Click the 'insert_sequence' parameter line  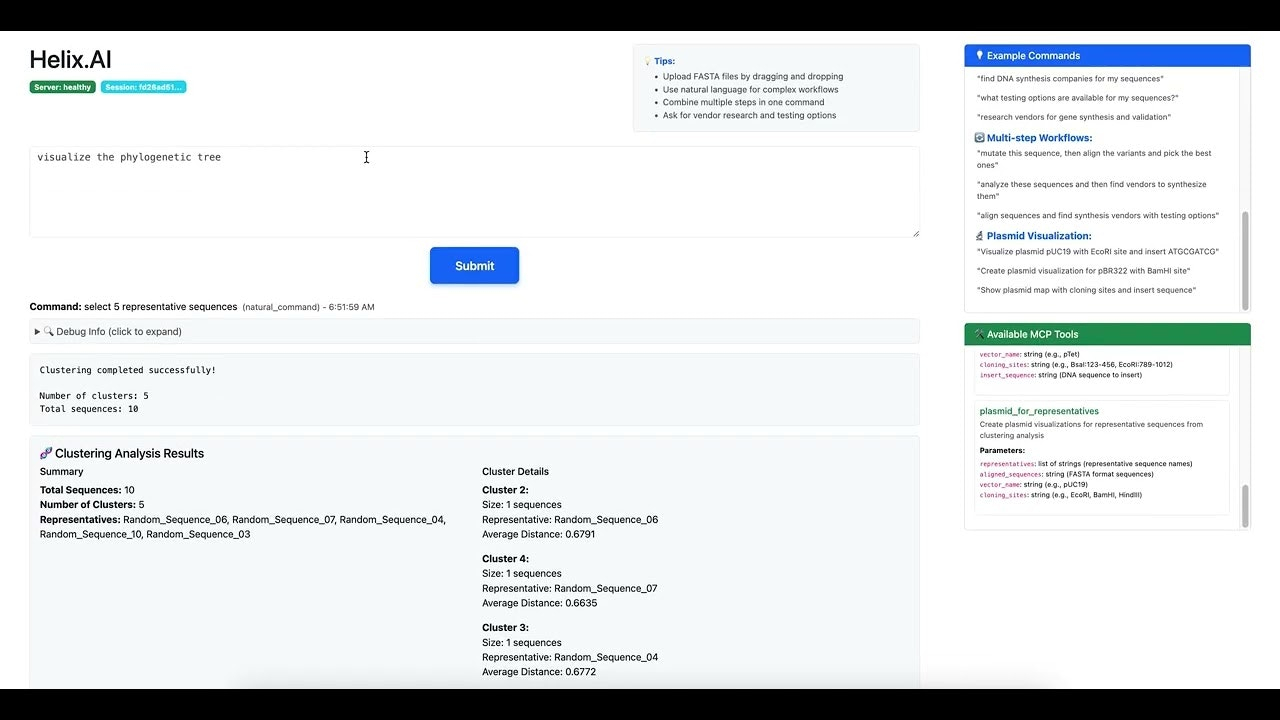tap(1060, 375)
